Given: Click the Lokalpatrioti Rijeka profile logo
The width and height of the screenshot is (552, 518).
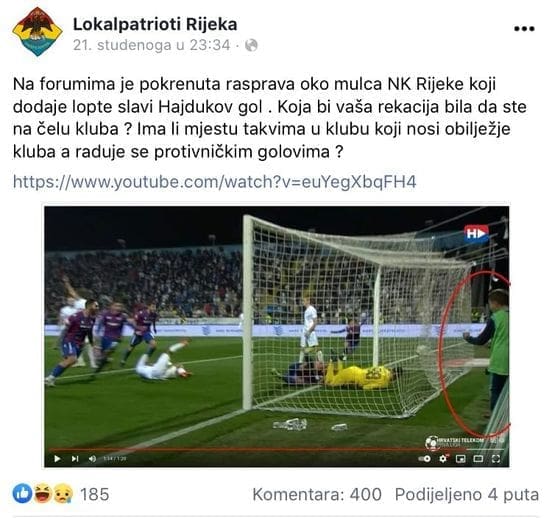Looking at the screenshot, I should pos(37,32).
